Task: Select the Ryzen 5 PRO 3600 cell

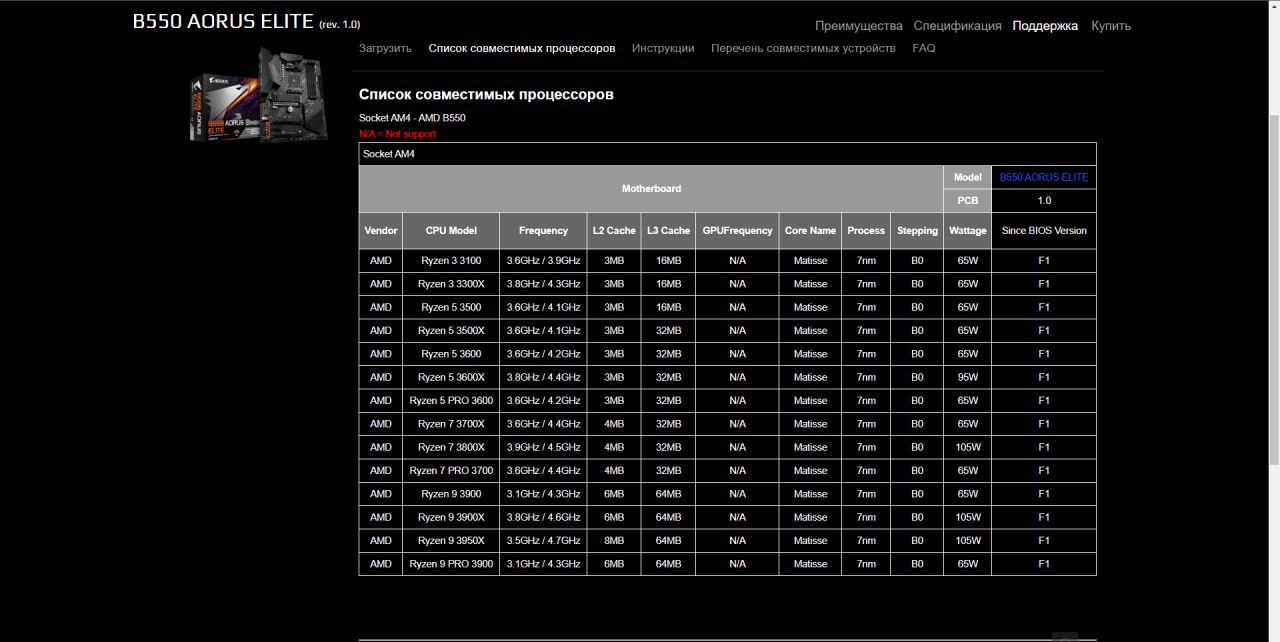Action: 451,401
